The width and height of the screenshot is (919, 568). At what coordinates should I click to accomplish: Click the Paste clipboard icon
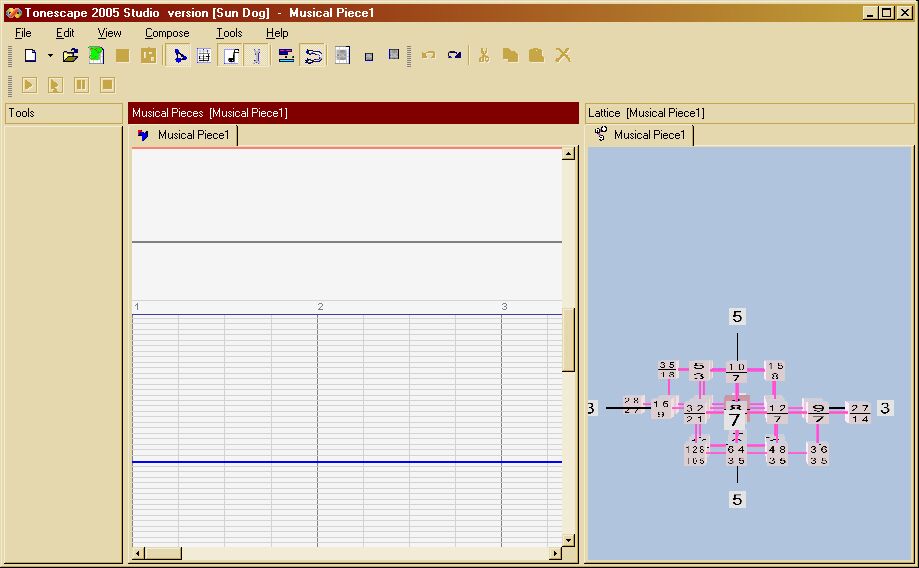pyautogui.click(x=536, y=56)
